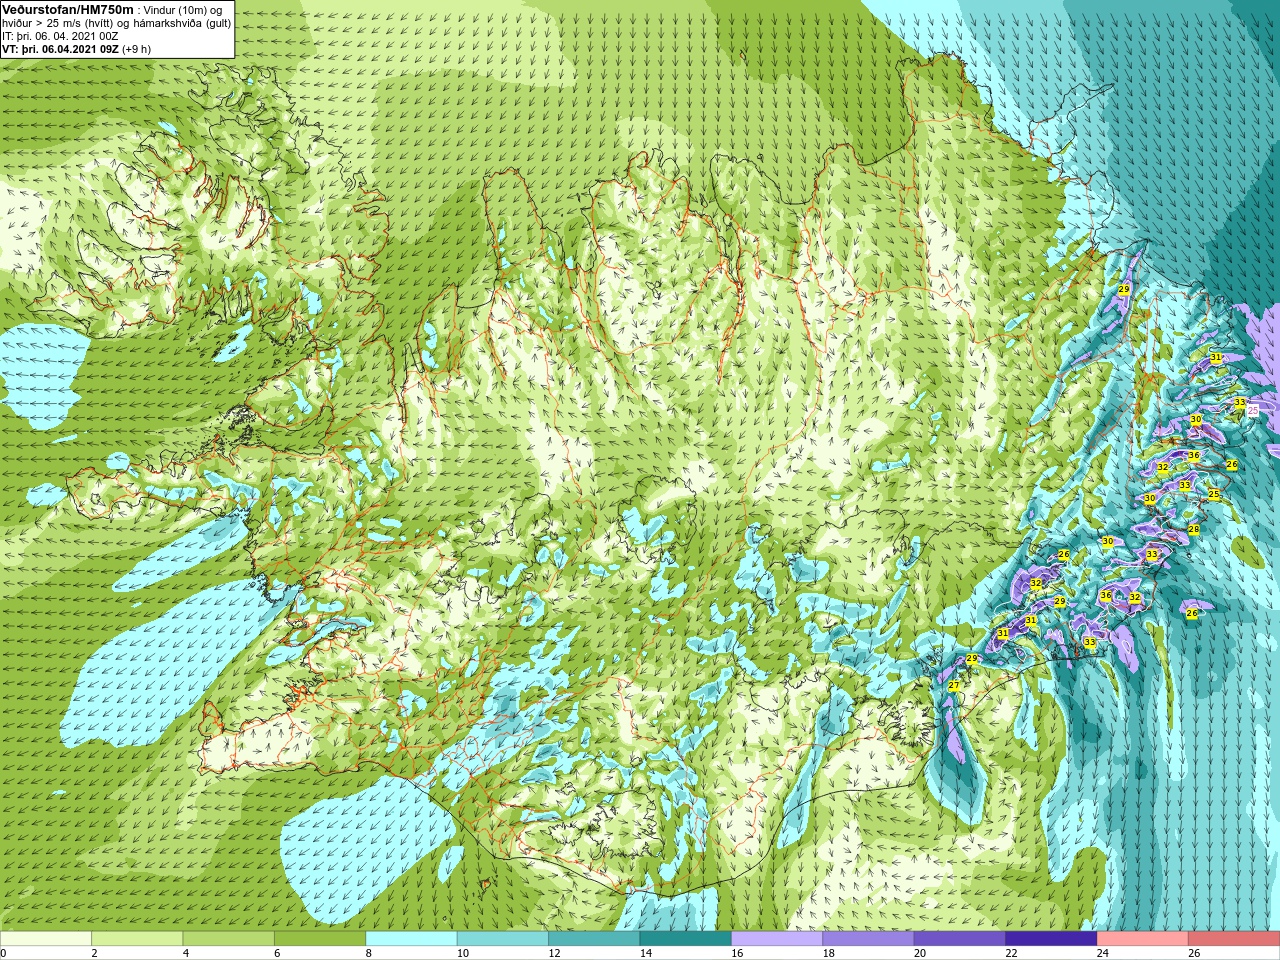Click the '(+9 h)' forecast offset text
This screenshot has width=1280, height=960.
137,49
